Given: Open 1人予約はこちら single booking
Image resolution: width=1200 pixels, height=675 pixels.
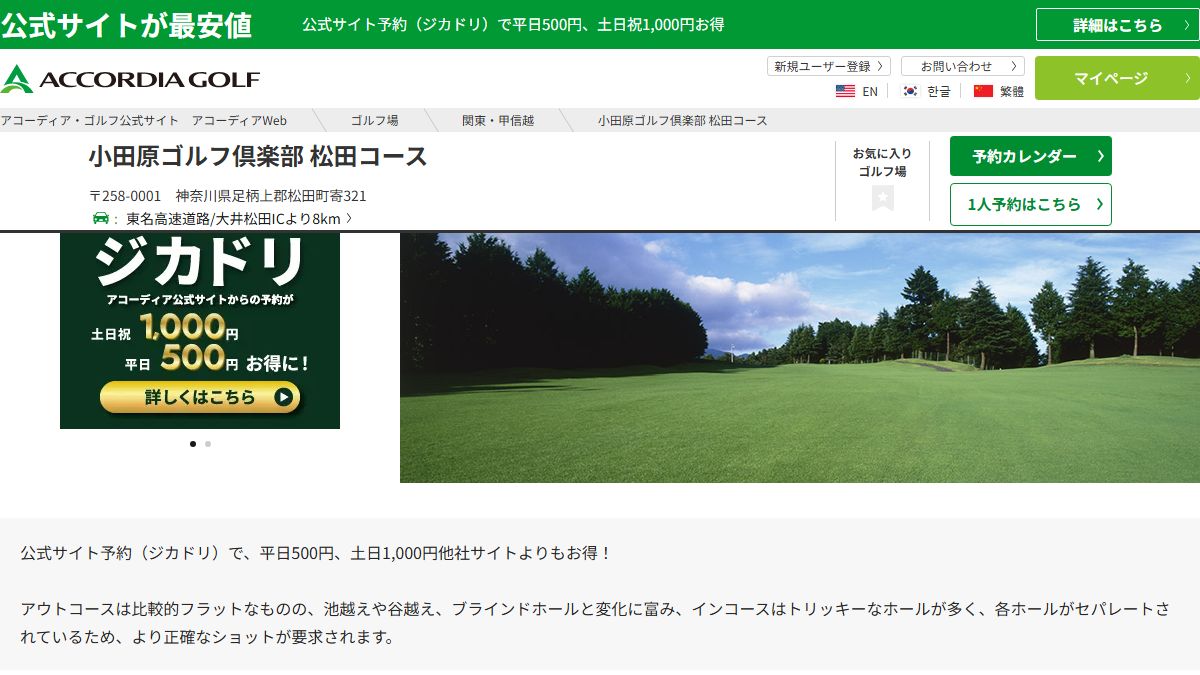Looking at the screenshot, I should pos(1030,204).
